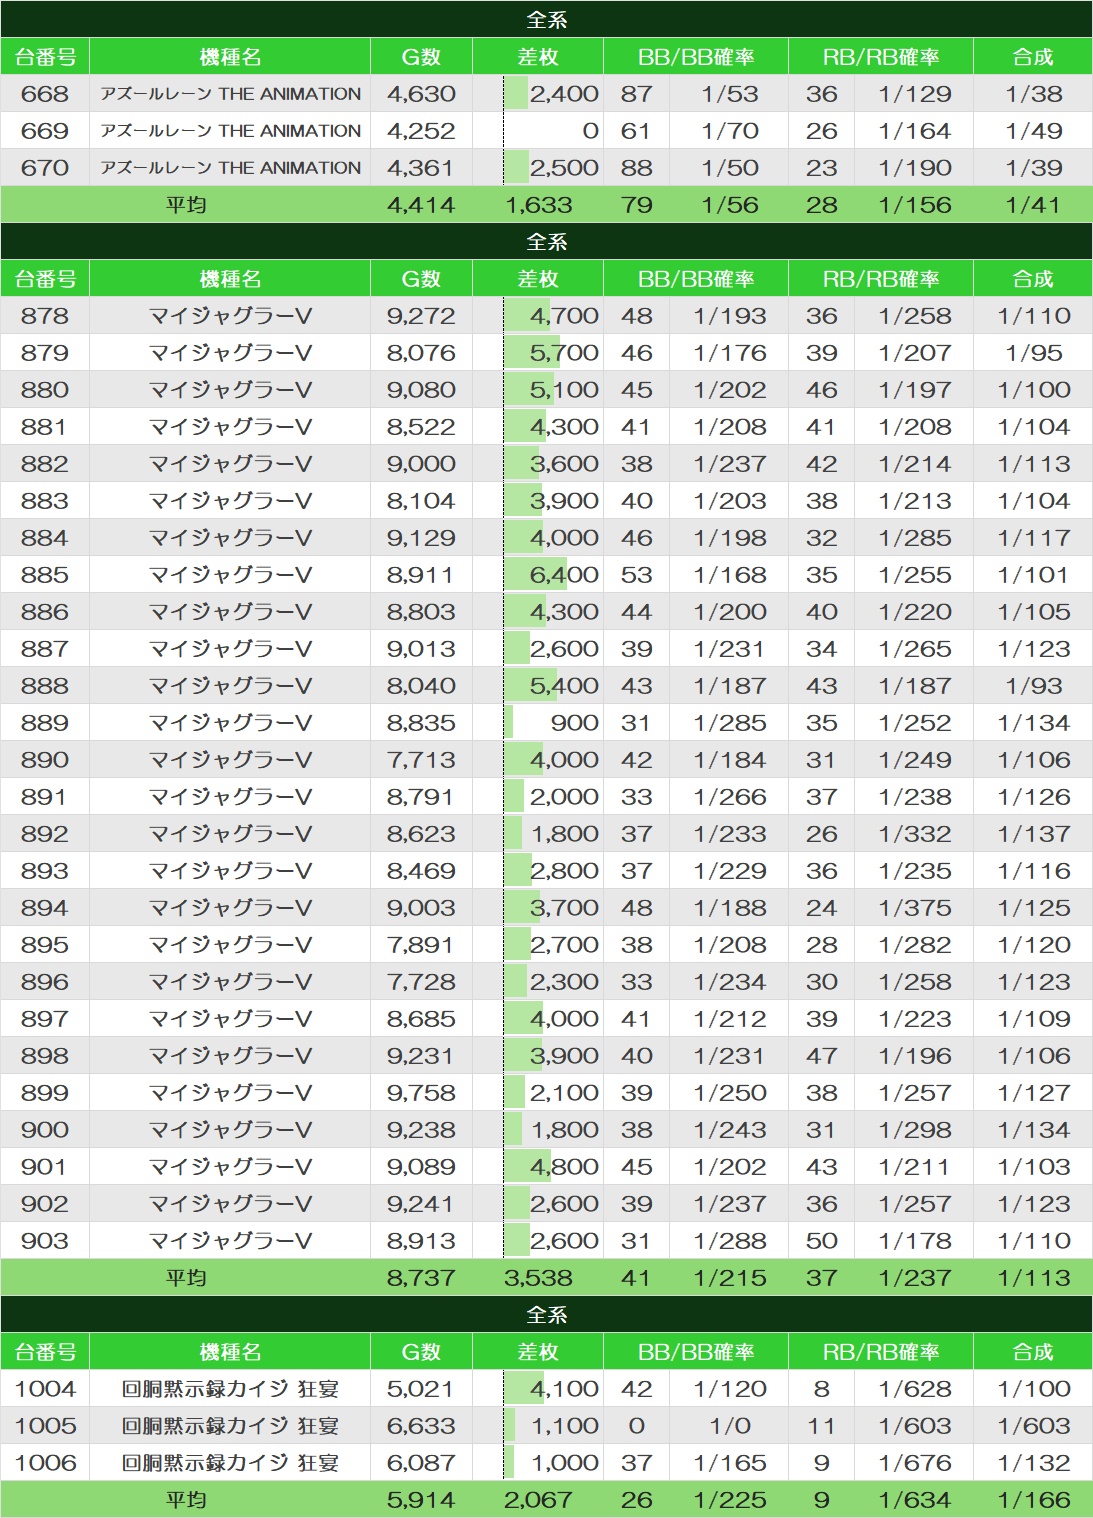Select combined probability 1/95 for machine 879
Image resolution: width=1093 pixels, height=1518 pixels.
click(1033, 353)
